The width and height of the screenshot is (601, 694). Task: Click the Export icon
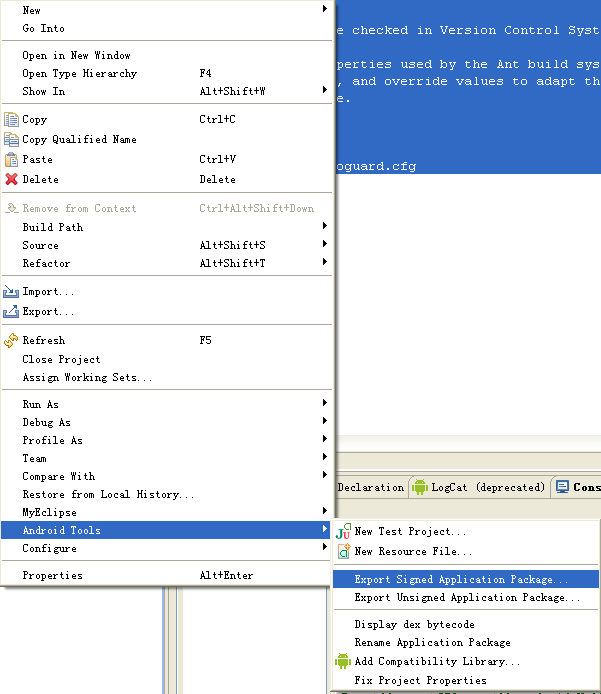pyautogui.click(x=11, y=312)
